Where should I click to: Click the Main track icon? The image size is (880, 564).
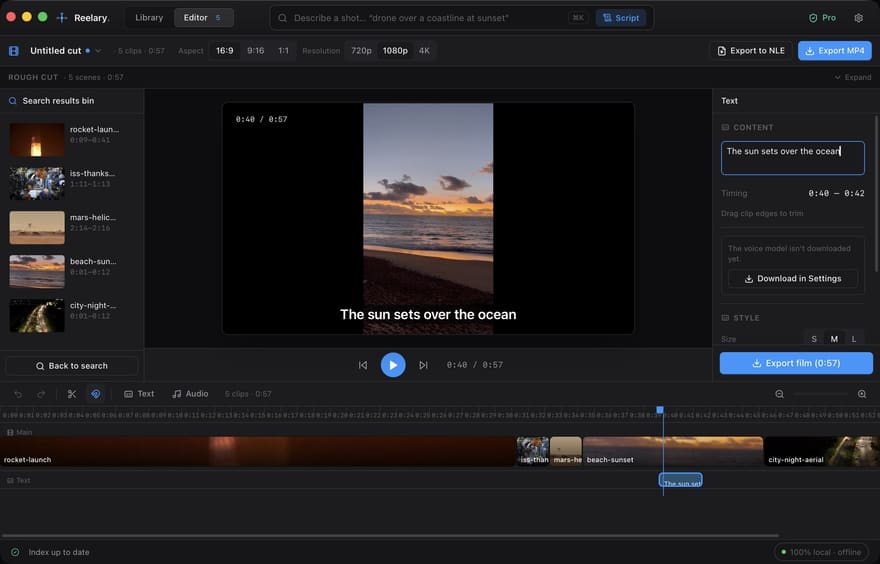click(x=10, y=433)
